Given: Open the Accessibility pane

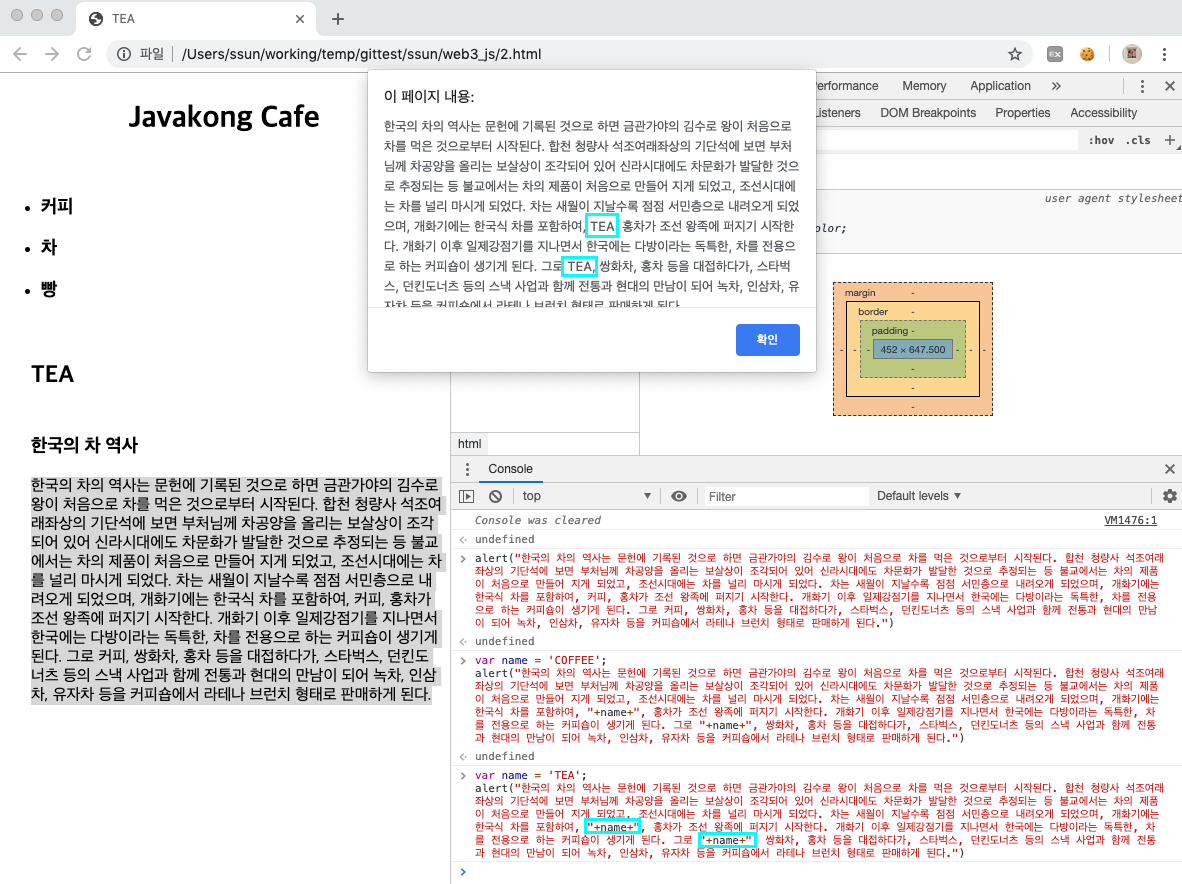Looking at the screenshot, I should pos(1103,113).
